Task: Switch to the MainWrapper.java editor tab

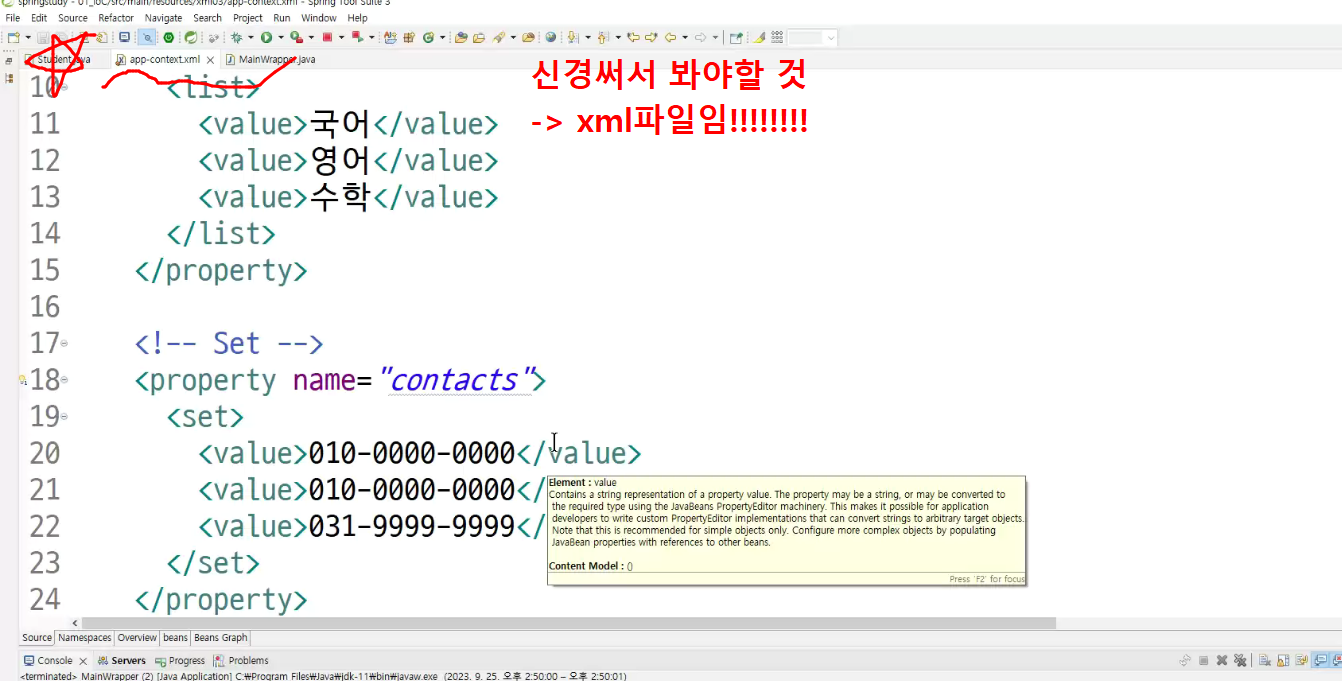Action: pos(270,59)
